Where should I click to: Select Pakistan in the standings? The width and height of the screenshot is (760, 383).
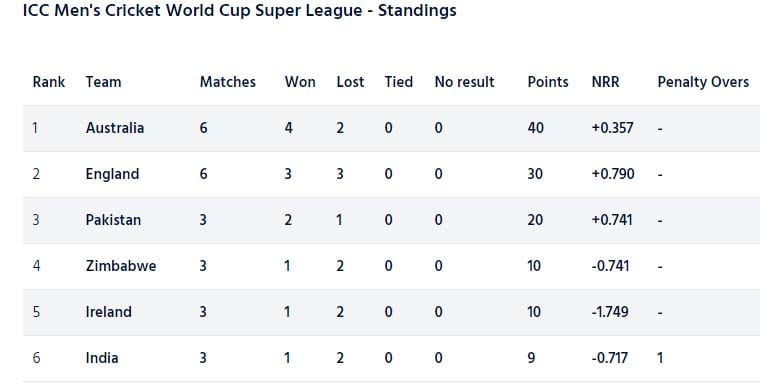pos(113,220)
